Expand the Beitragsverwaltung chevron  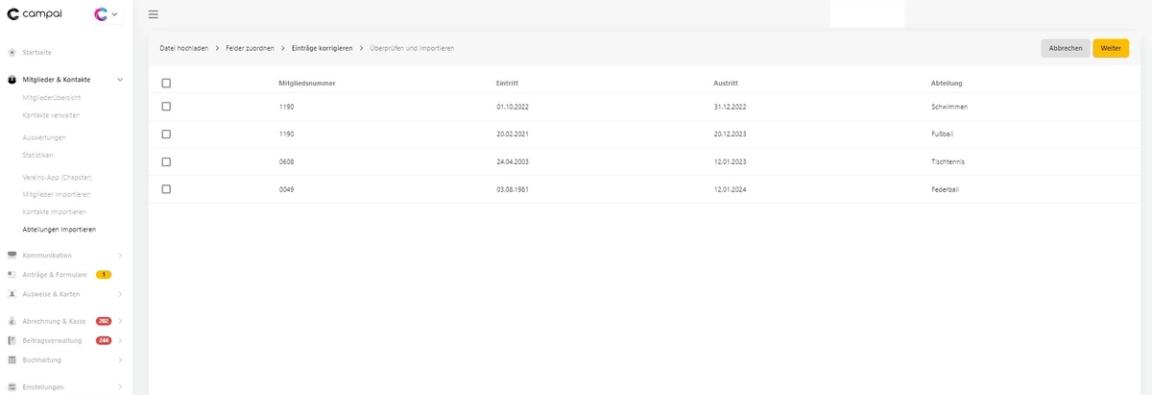[120, 341]
